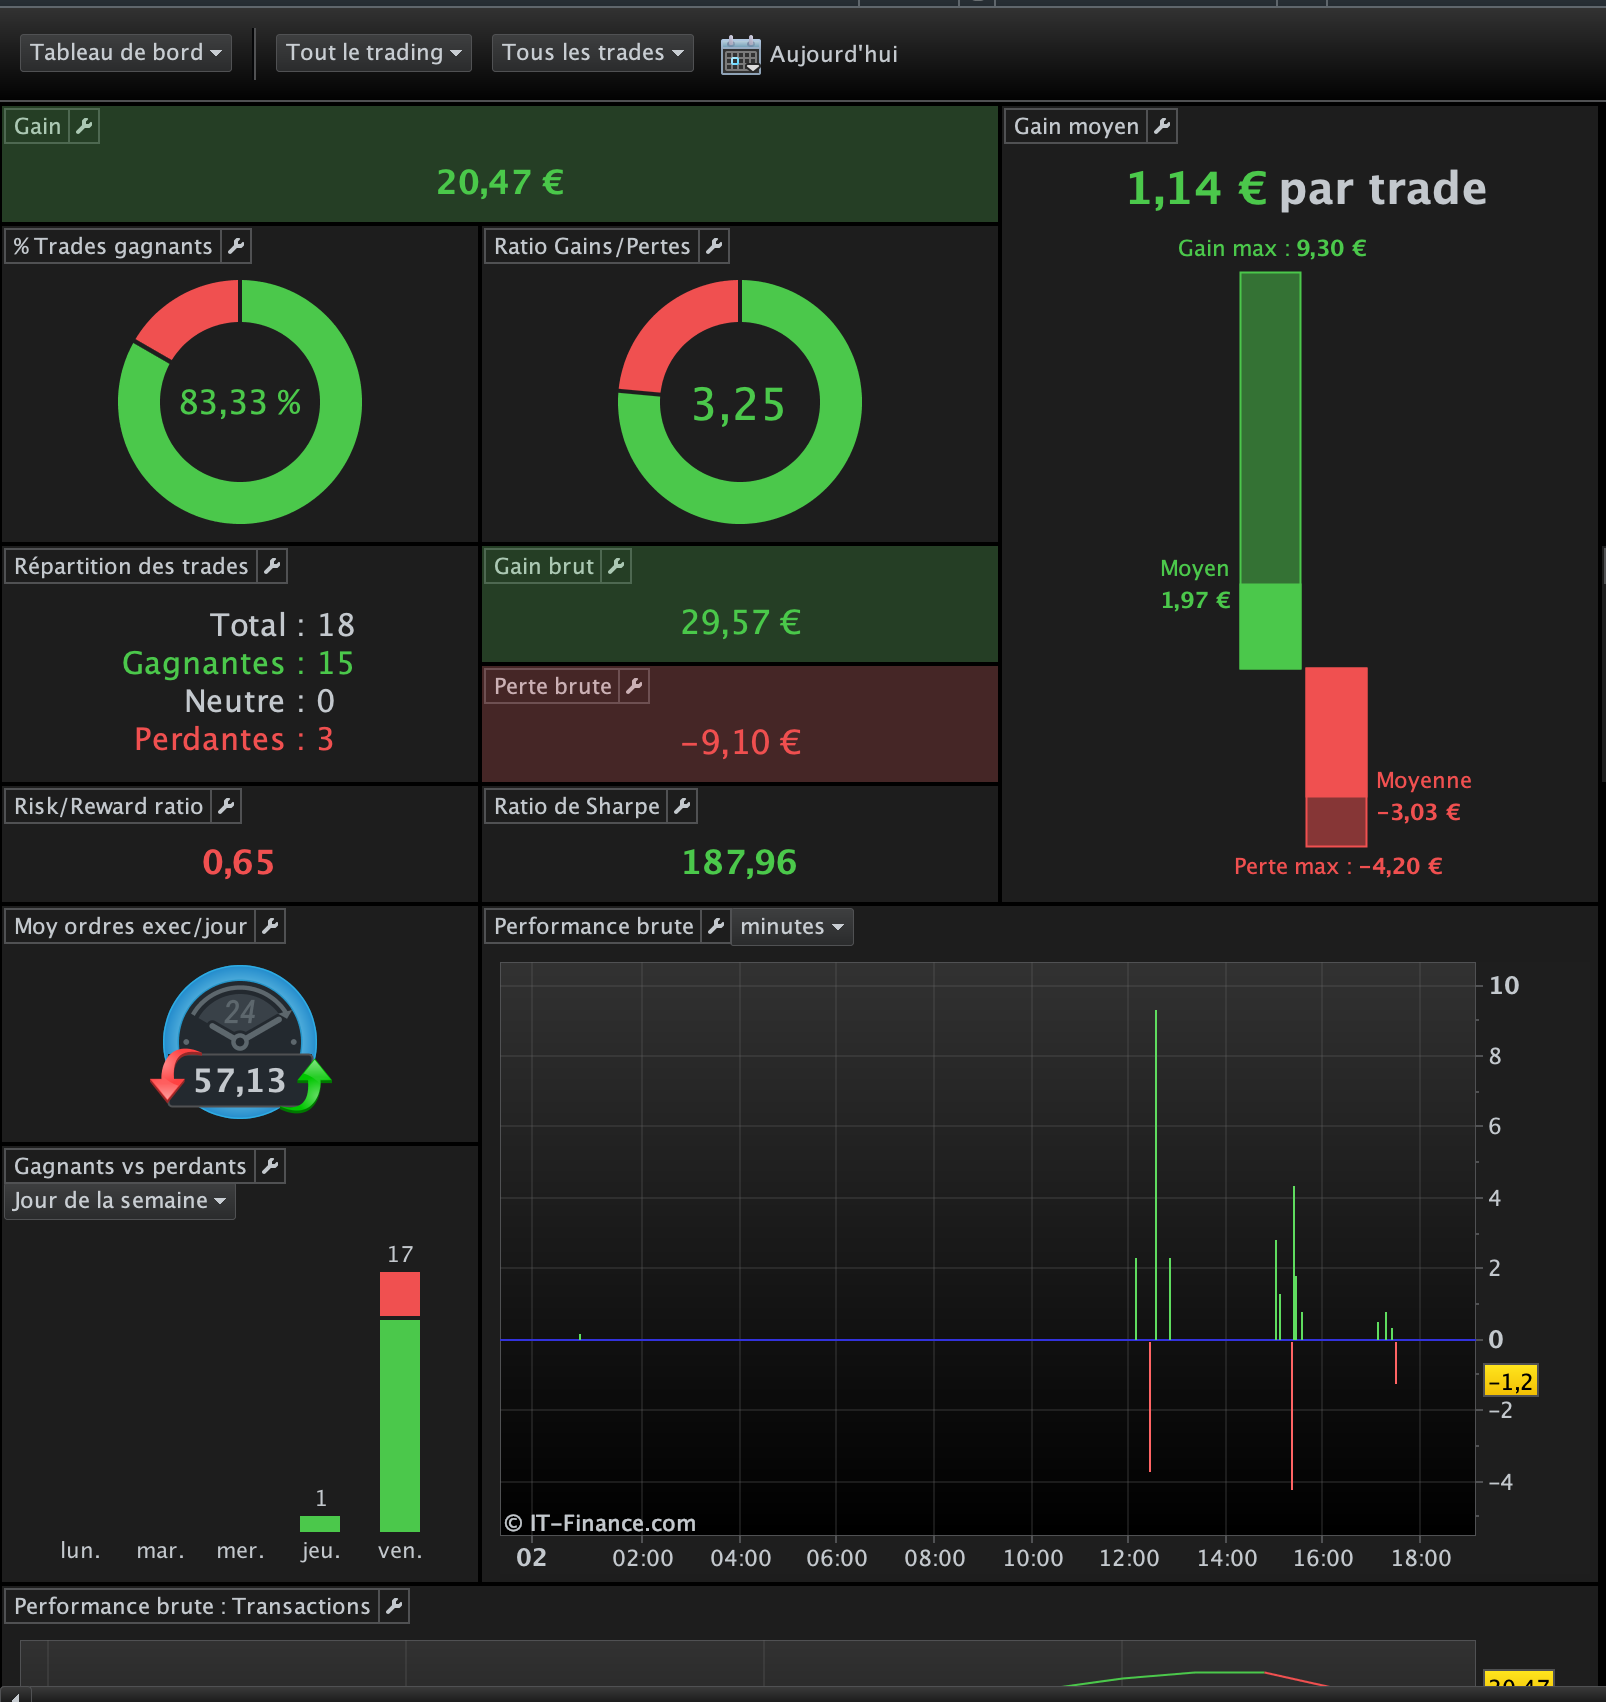1606x1702 pixels.
Task: Expand the Tous les trades dropdown
Action: (593, 52)
